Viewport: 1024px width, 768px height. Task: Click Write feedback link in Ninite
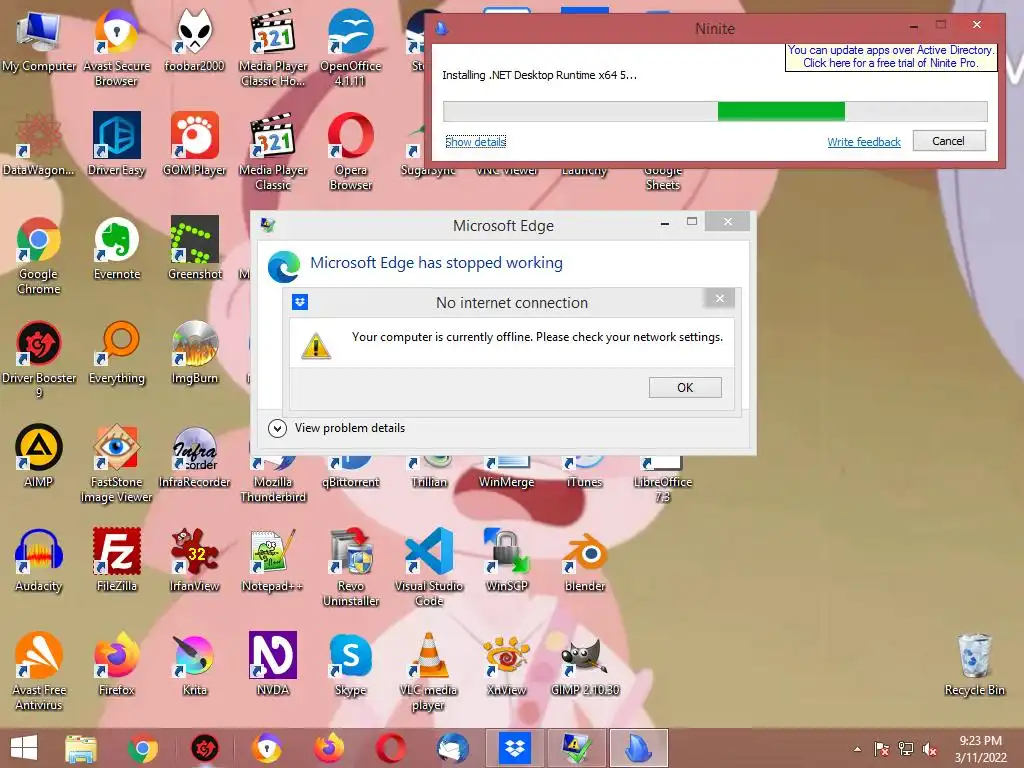coord(864,142)
